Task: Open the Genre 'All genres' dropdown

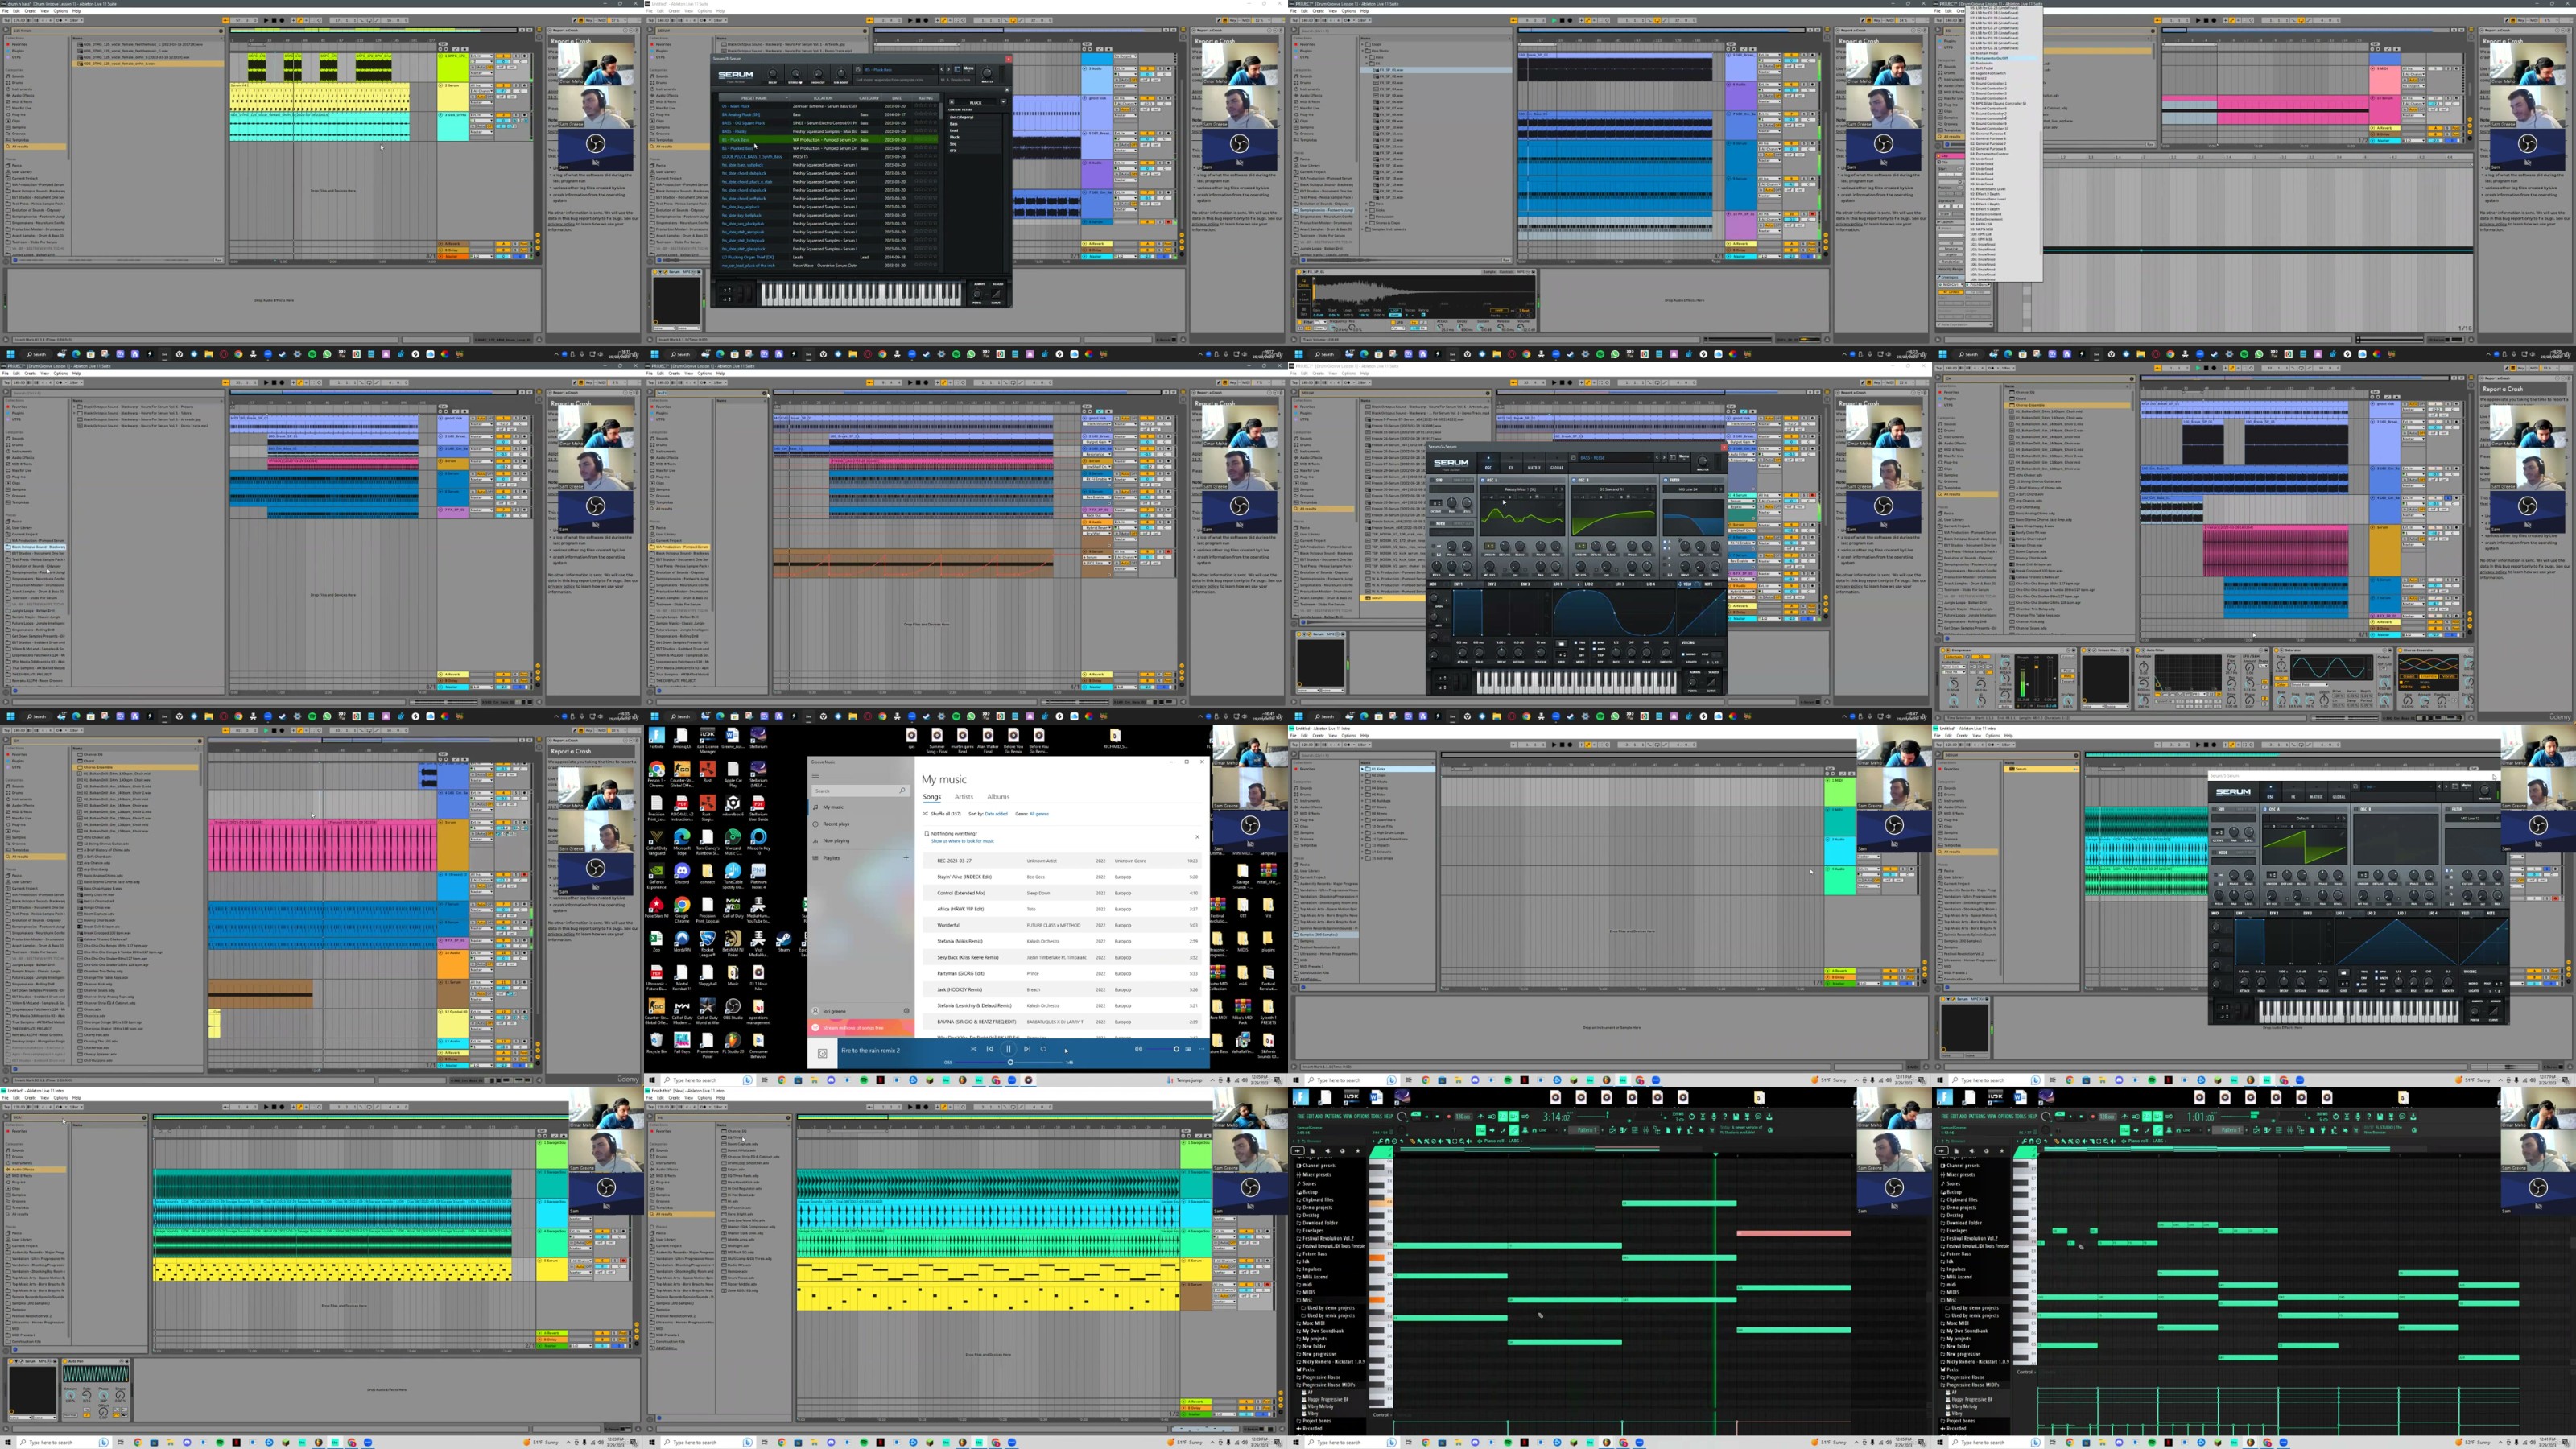Action: coord(1039,814)
